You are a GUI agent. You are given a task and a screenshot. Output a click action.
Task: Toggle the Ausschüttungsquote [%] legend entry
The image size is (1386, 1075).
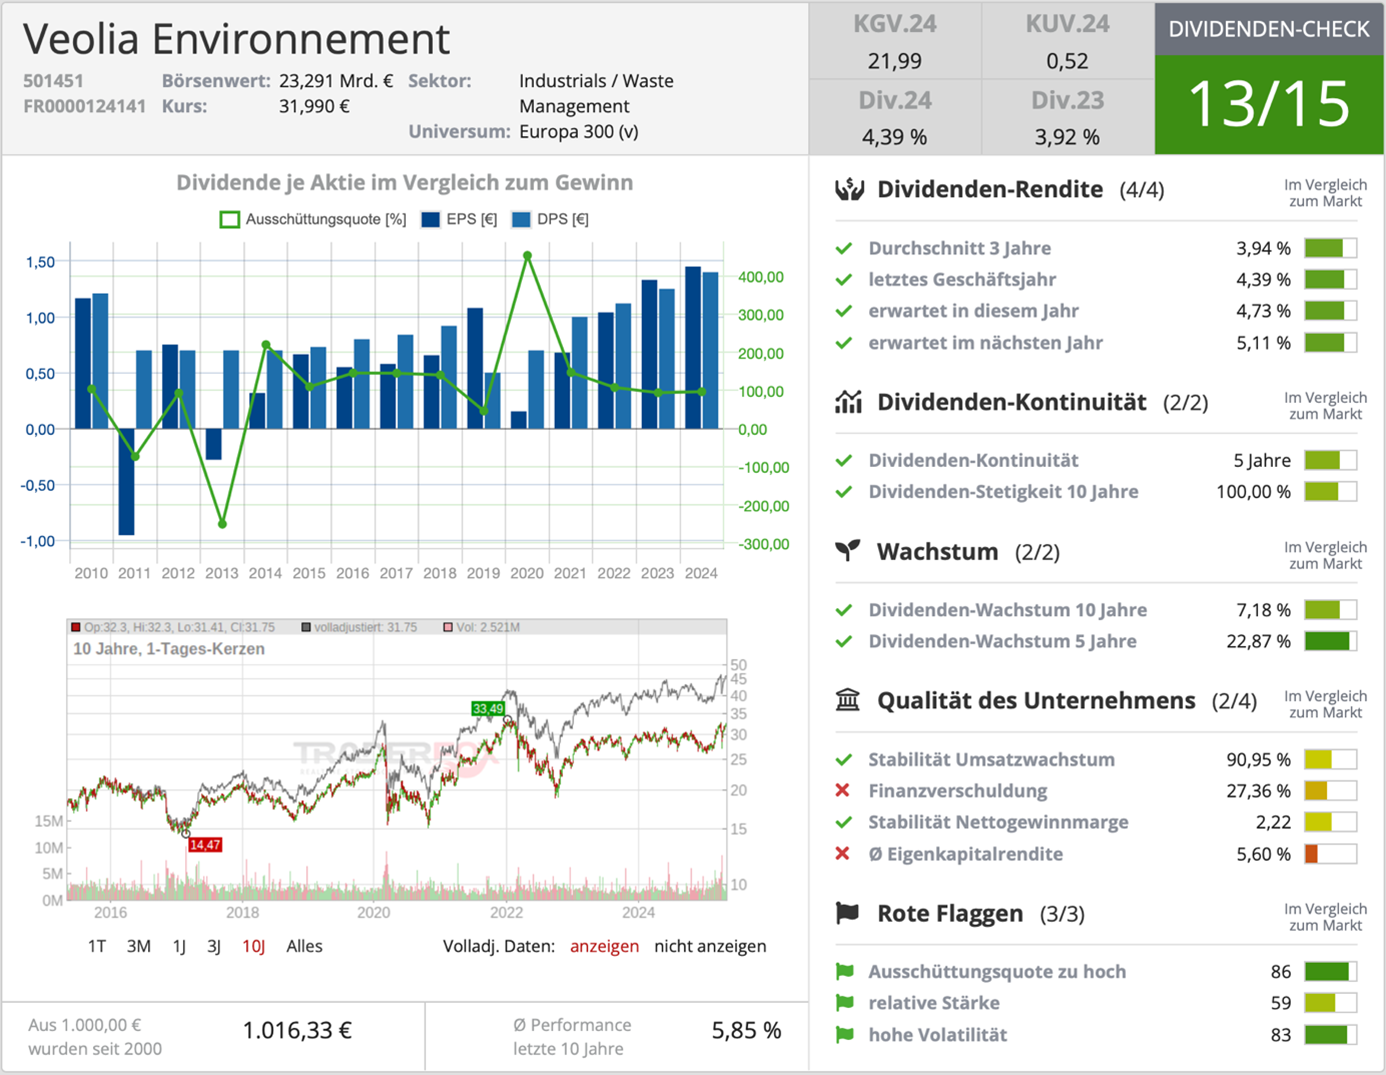313,219
